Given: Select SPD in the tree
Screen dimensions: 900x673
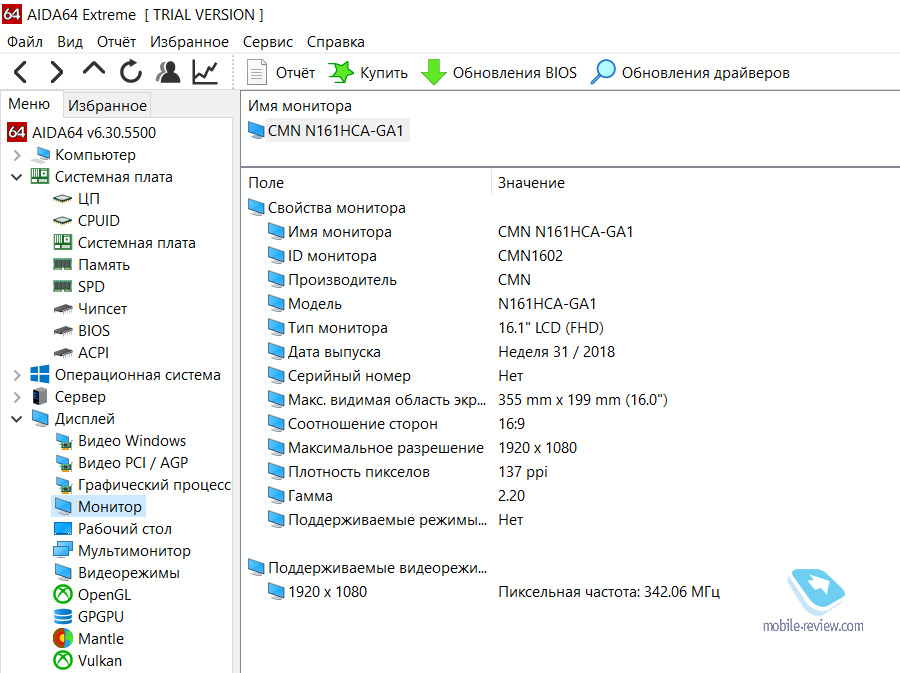Looking at the screenshot, I should [x=79, y=287].
